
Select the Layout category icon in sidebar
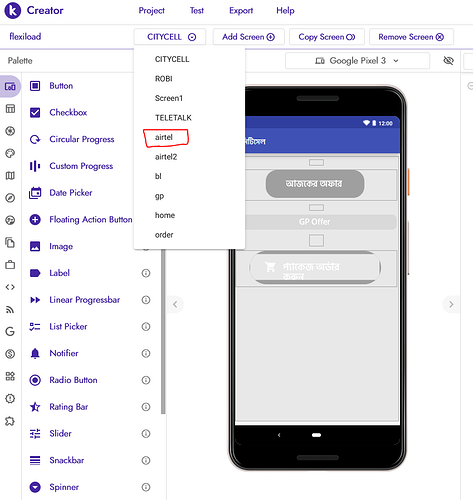pyautogui.click(x=10, y=109)
